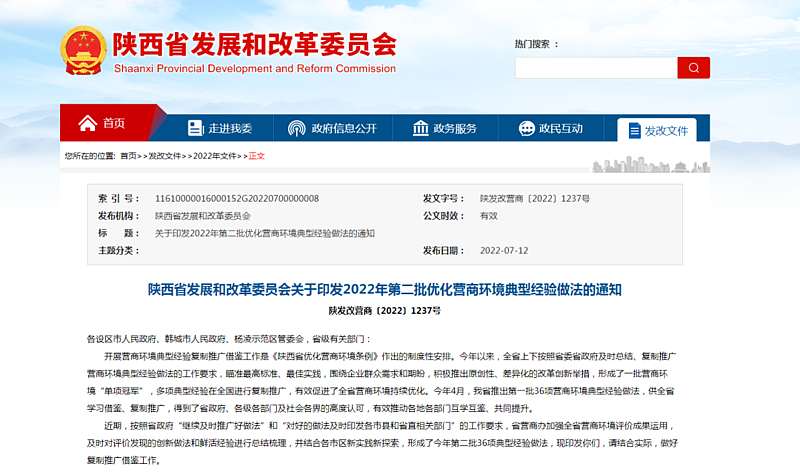Click the 政民互动 people icon
Image resolution: width=800 pixels, height=472 pixels.
coord(523,128)
